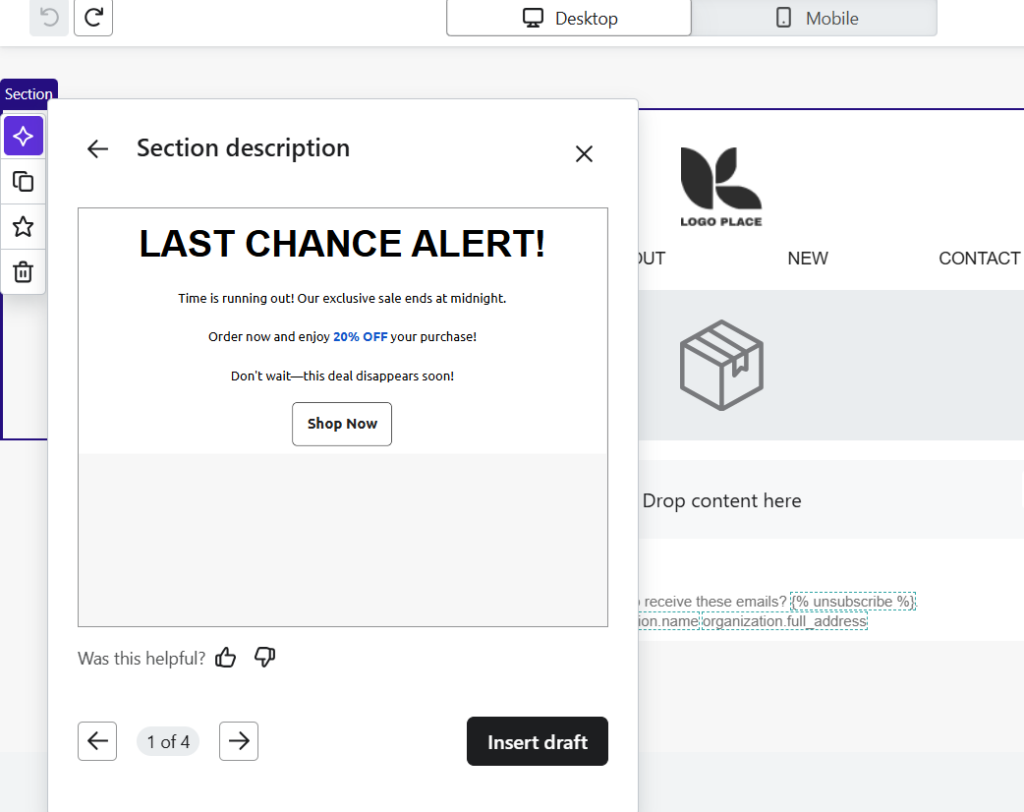Viewport: 1024px width, 812px height.
Task: Duplicate the section with copy icon
Action: pyautogui.click(x=24, y=182)
